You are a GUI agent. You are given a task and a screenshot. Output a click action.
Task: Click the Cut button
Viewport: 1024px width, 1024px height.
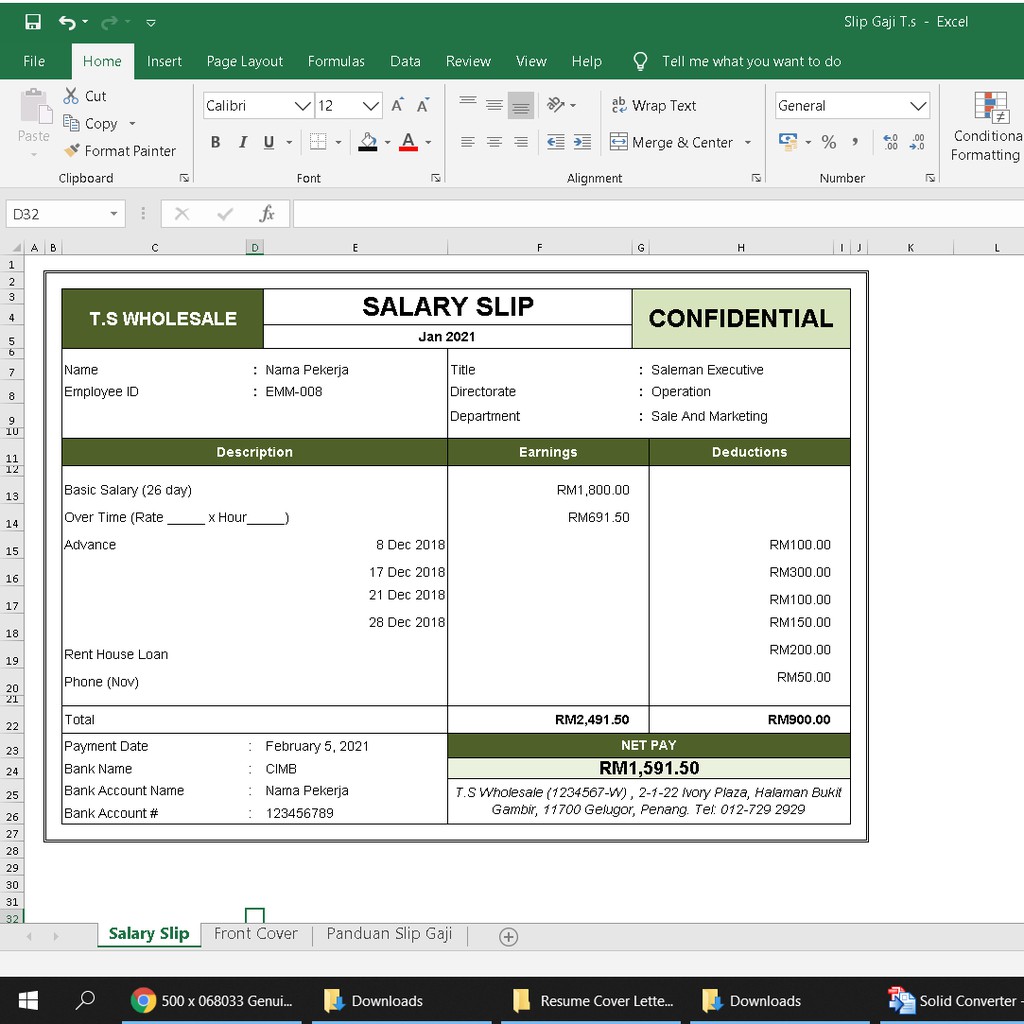click(x=85, y=96)
